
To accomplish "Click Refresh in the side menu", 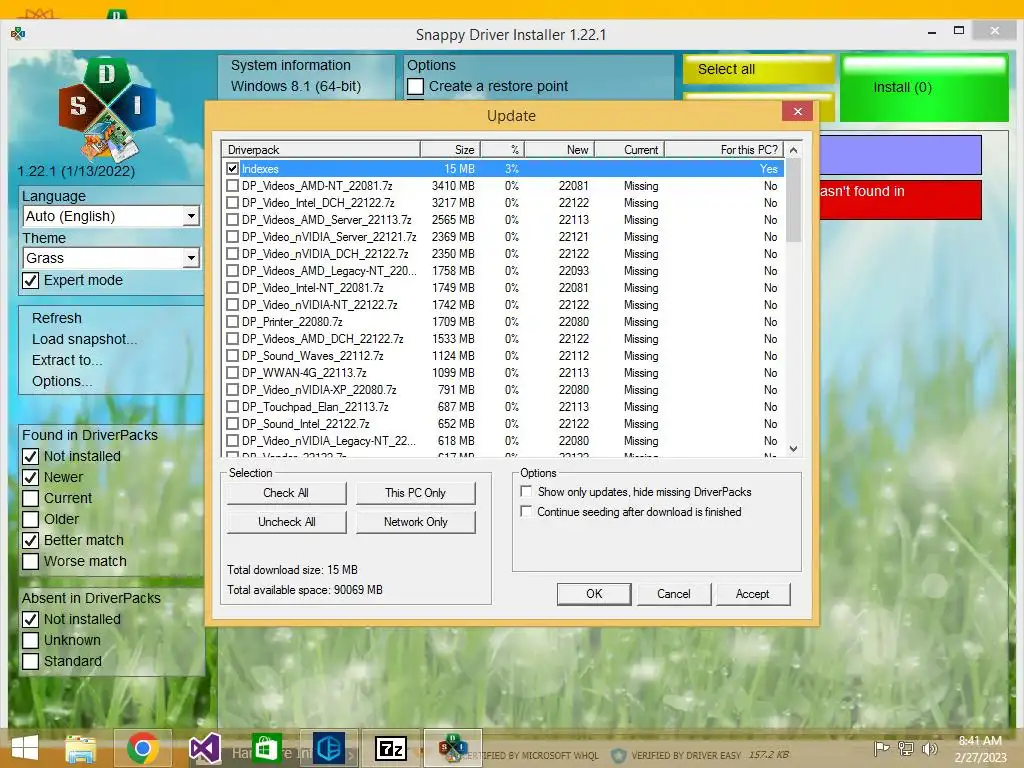I will (x=57, y=318).
